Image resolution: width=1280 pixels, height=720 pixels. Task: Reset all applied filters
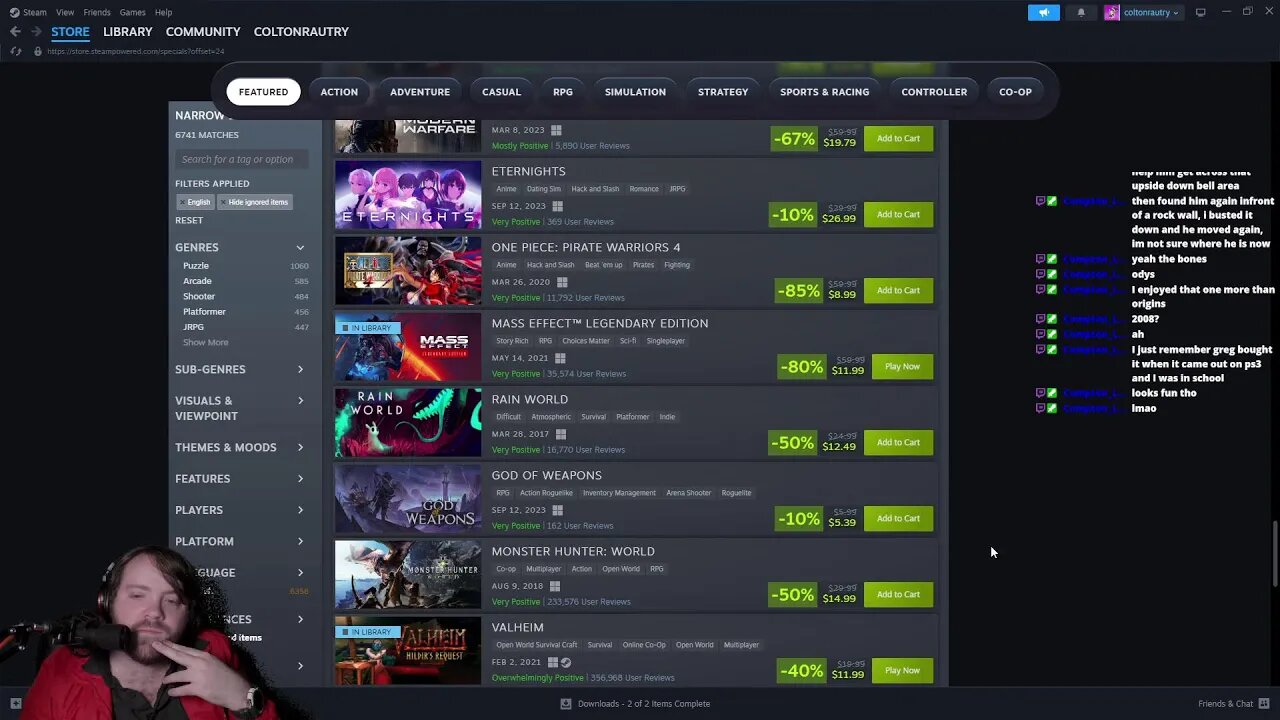[x=189, y=220]
